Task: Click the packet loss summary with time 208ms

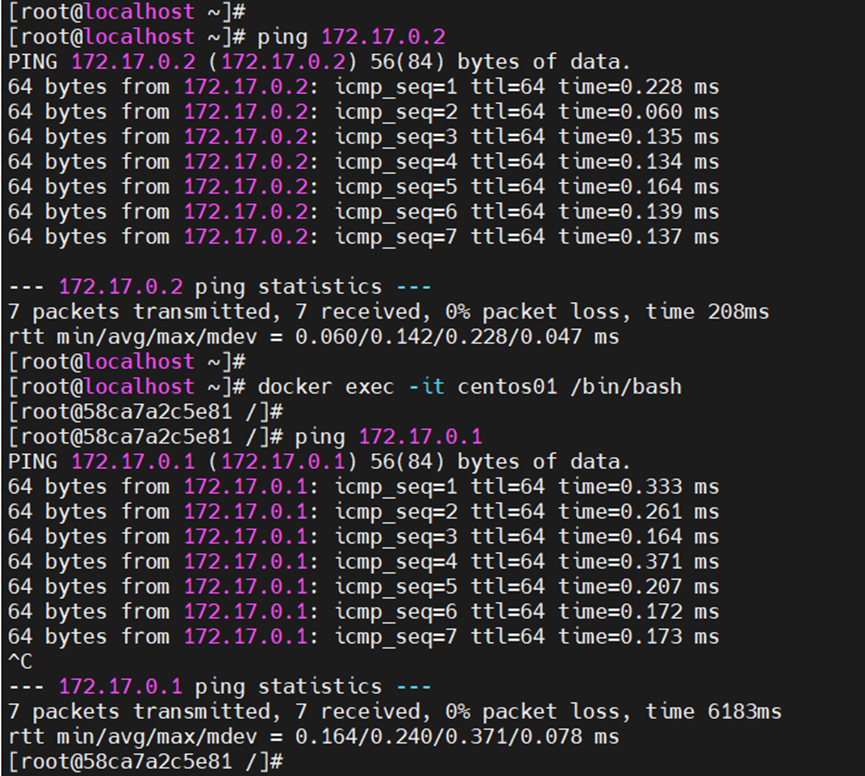Action: [x=388, y=312]
